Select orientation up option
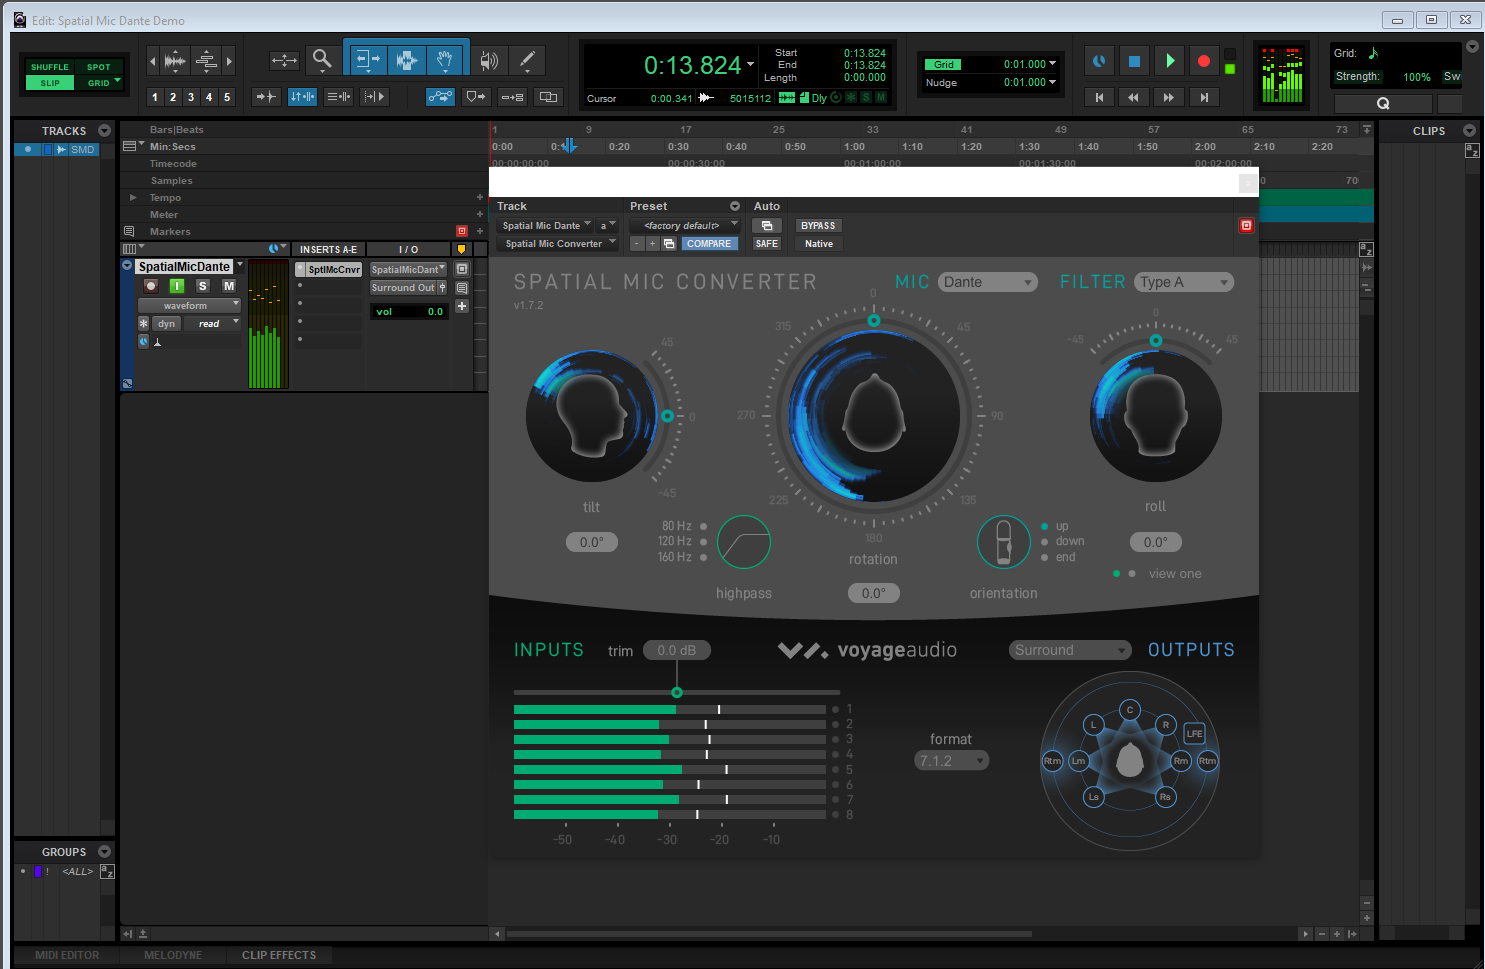This screenshot has width=1485, height=969. (1045, 526)
